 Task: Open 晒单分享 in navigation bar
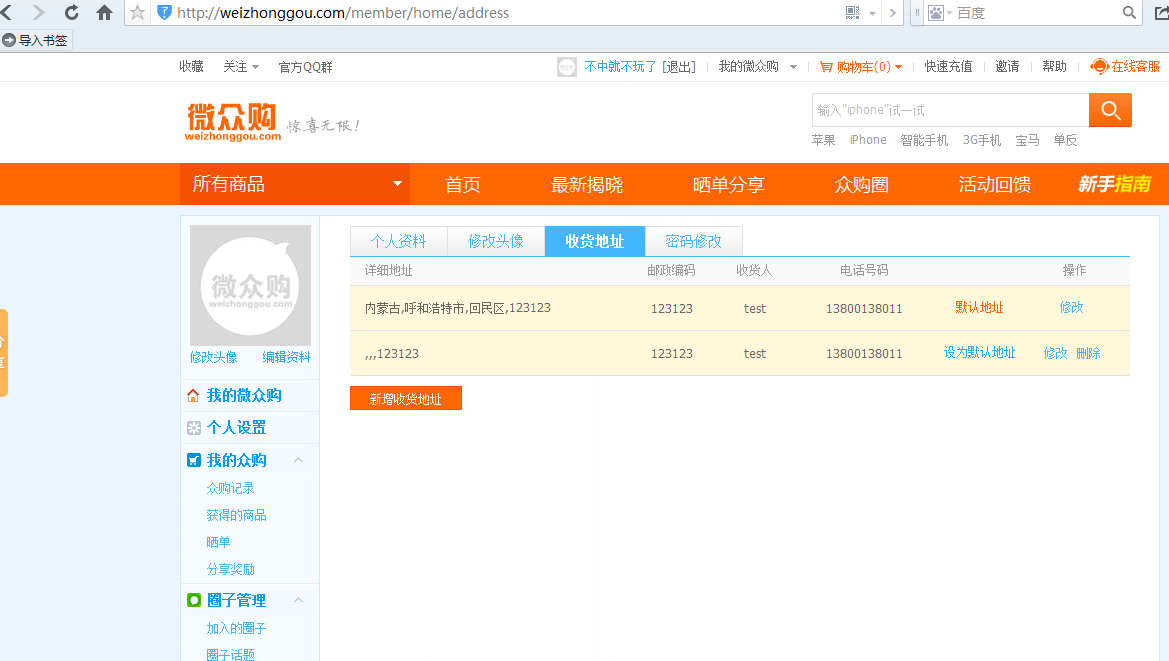(x=728, y=185)
